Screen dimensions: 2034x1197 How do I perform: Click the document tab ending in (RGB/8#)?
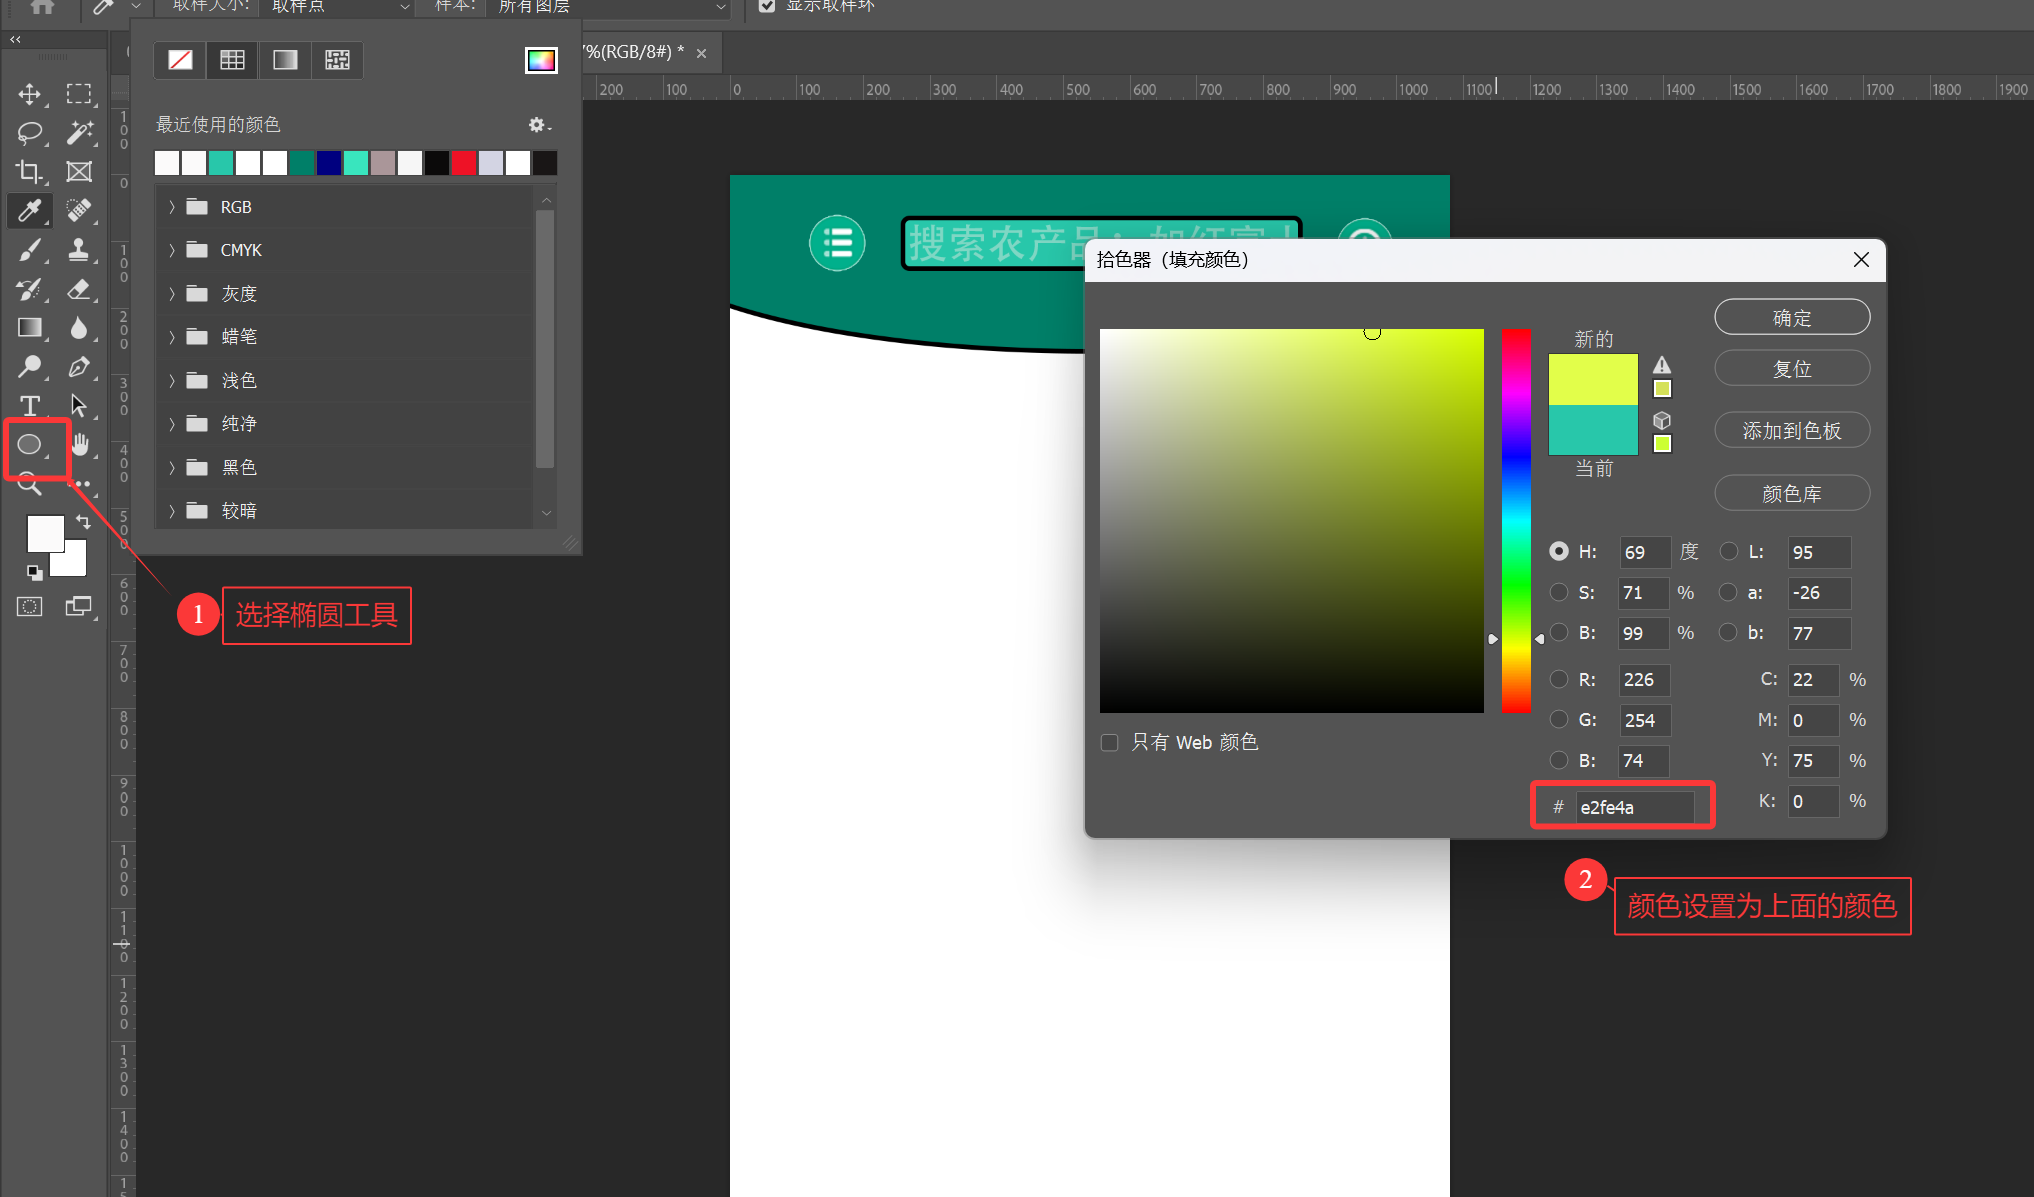[635, 52]
